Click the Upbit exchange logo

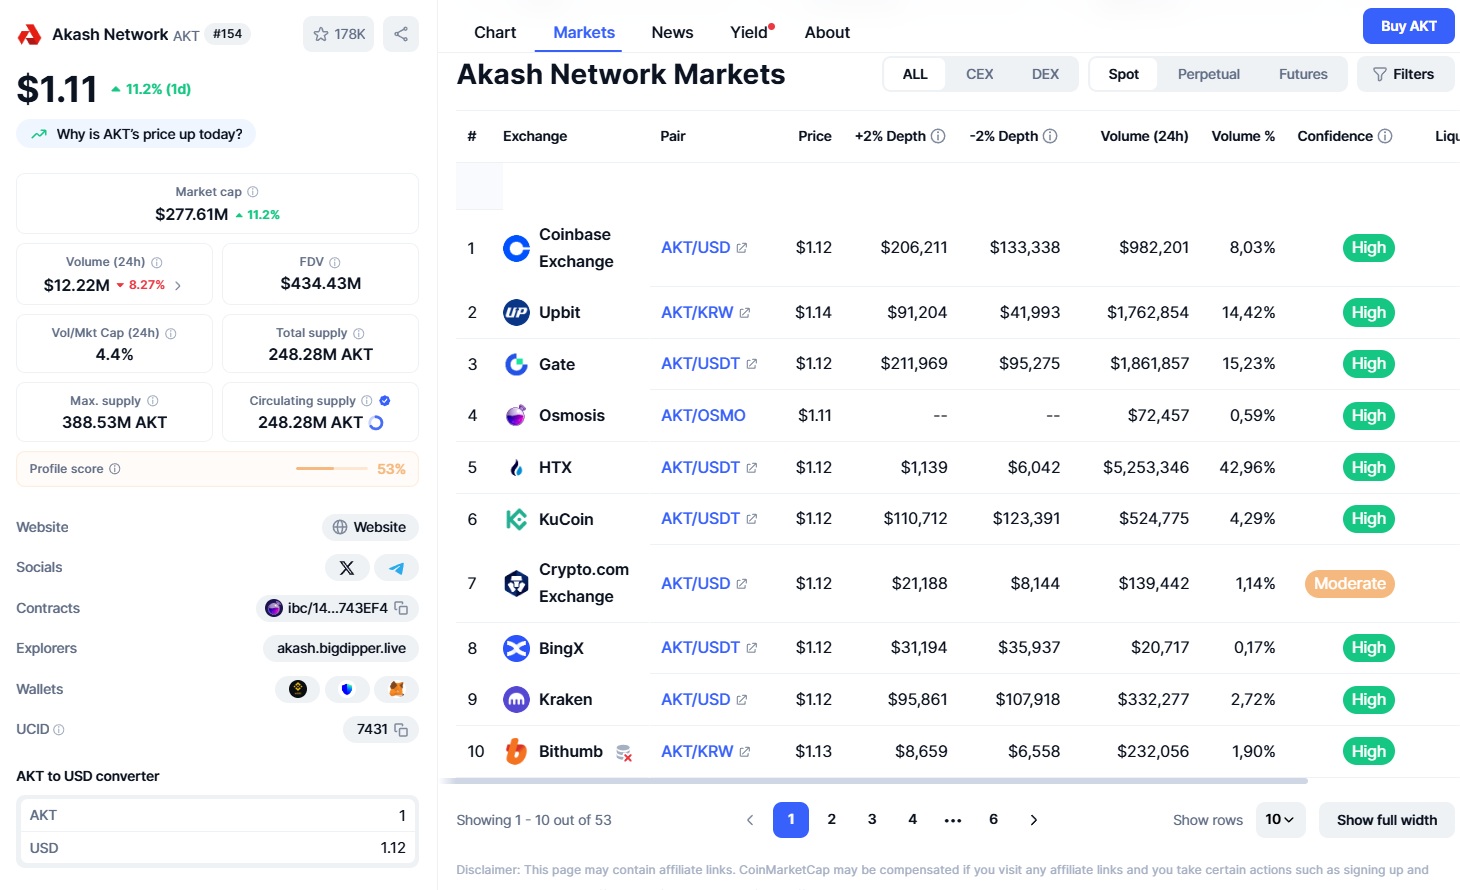click(516, 313)
